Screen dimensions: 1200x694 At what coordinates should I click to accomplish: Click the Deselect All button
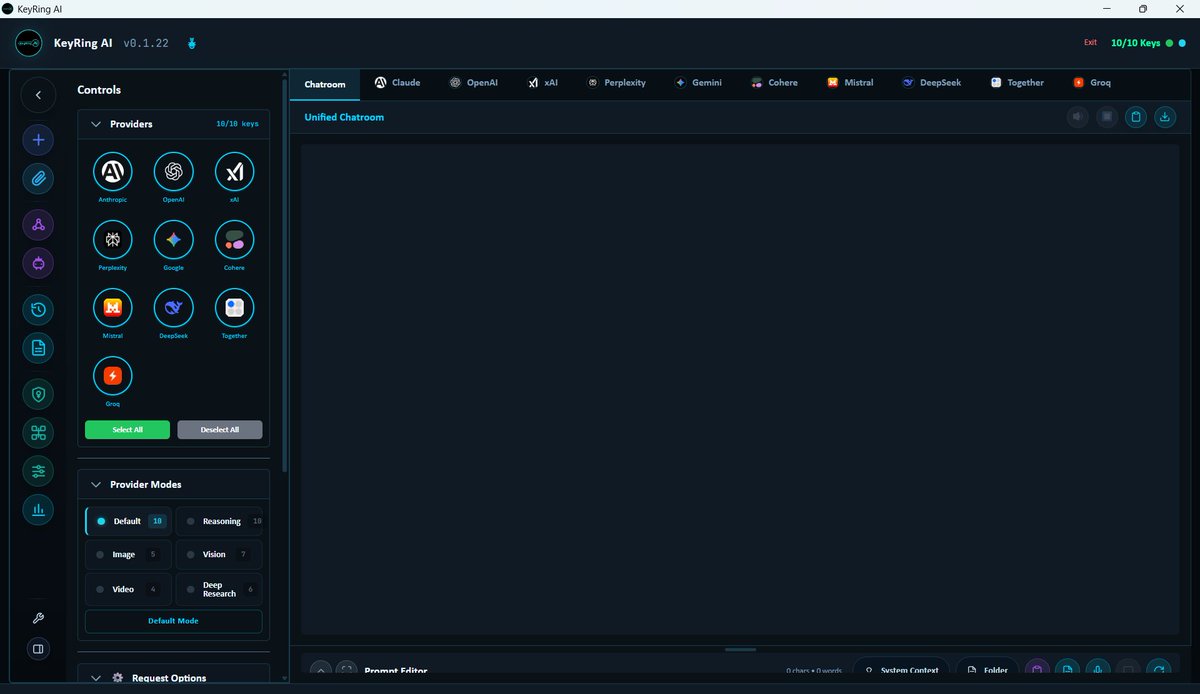click(220, 430)
